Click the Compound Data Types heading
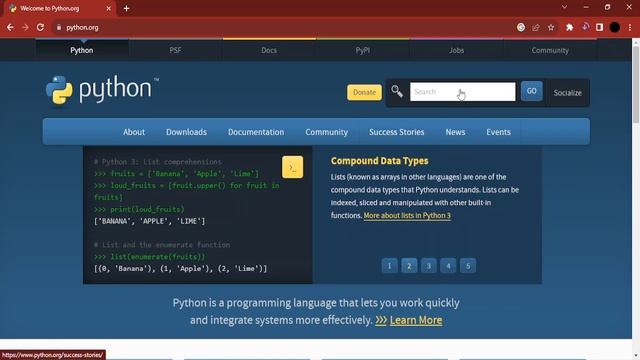Screen dimensions: 640x360 coord(379,161)
